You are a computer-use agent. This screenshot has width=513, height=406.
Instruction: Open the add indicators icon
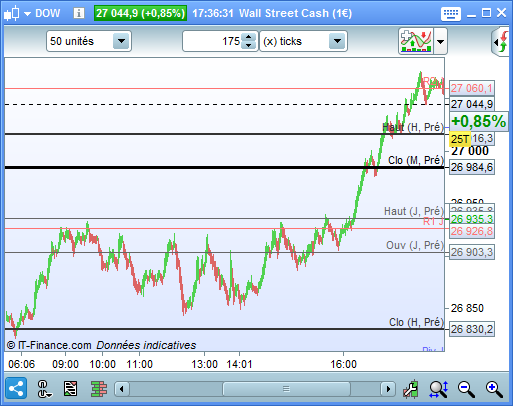[x=416, y=41]
